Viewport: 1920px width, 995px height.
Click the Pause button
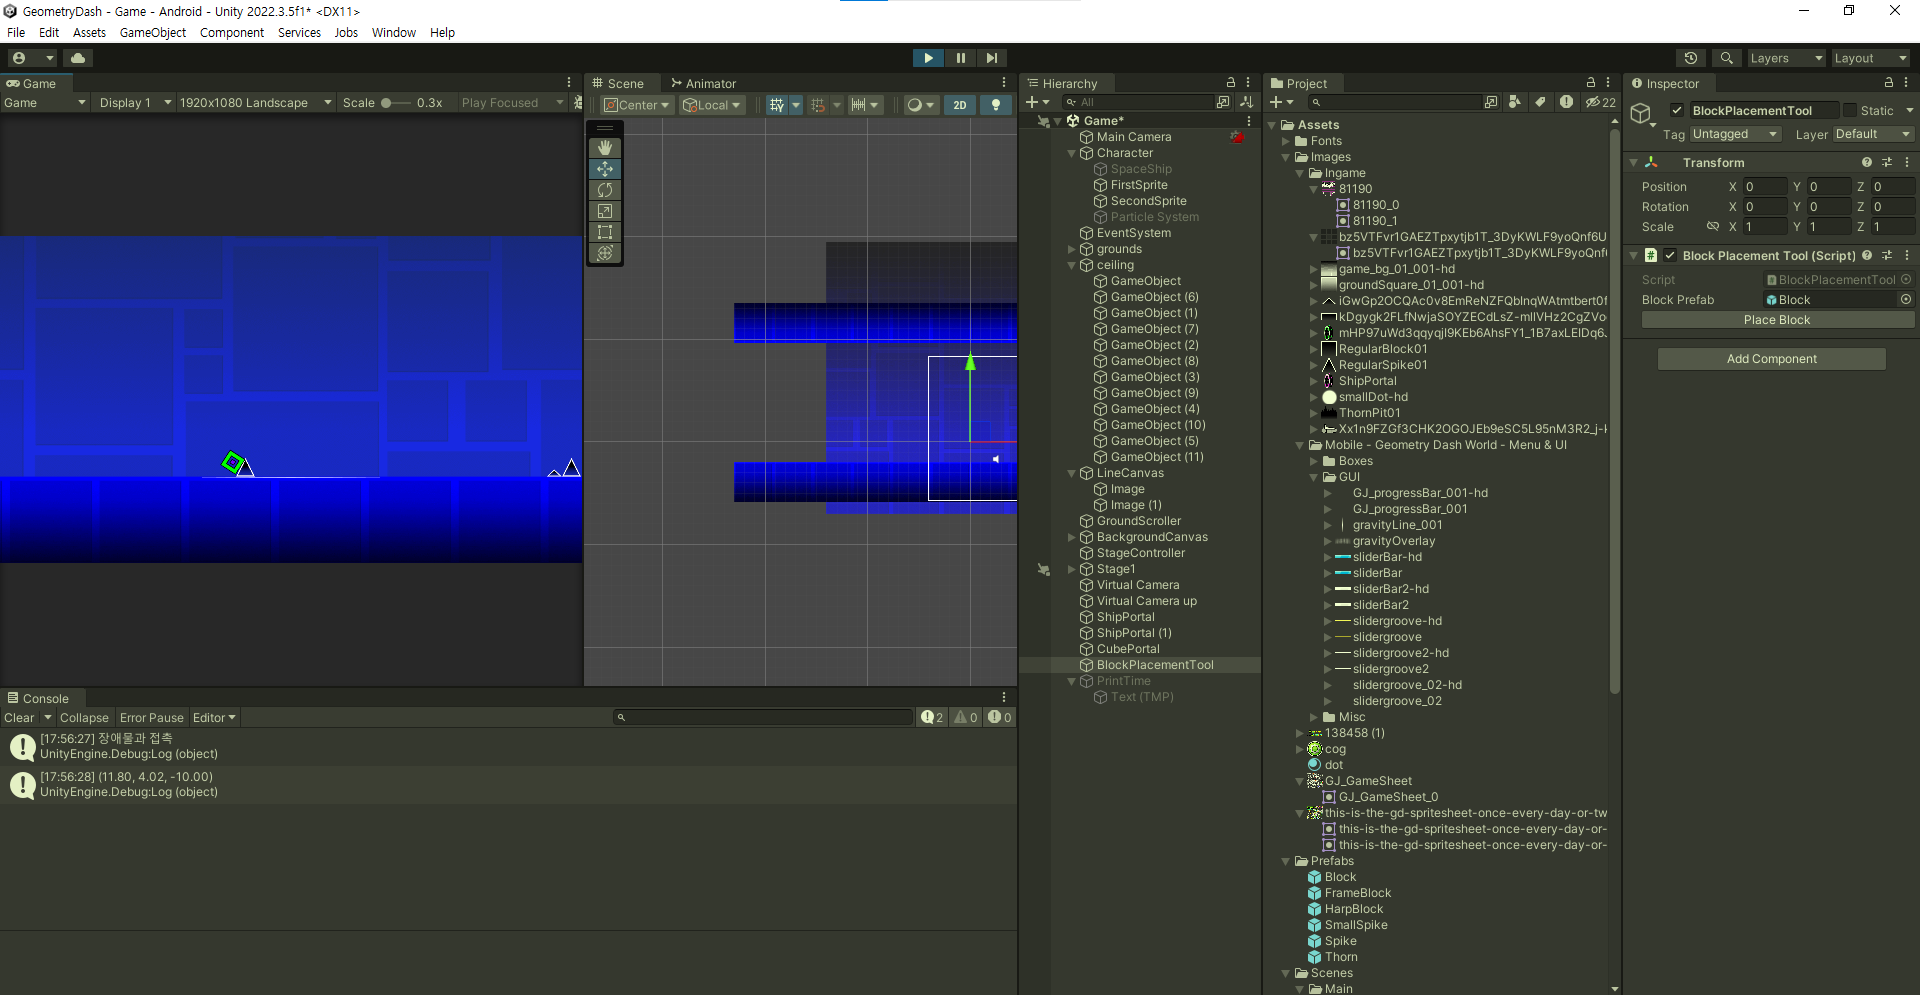coord(960,58)
